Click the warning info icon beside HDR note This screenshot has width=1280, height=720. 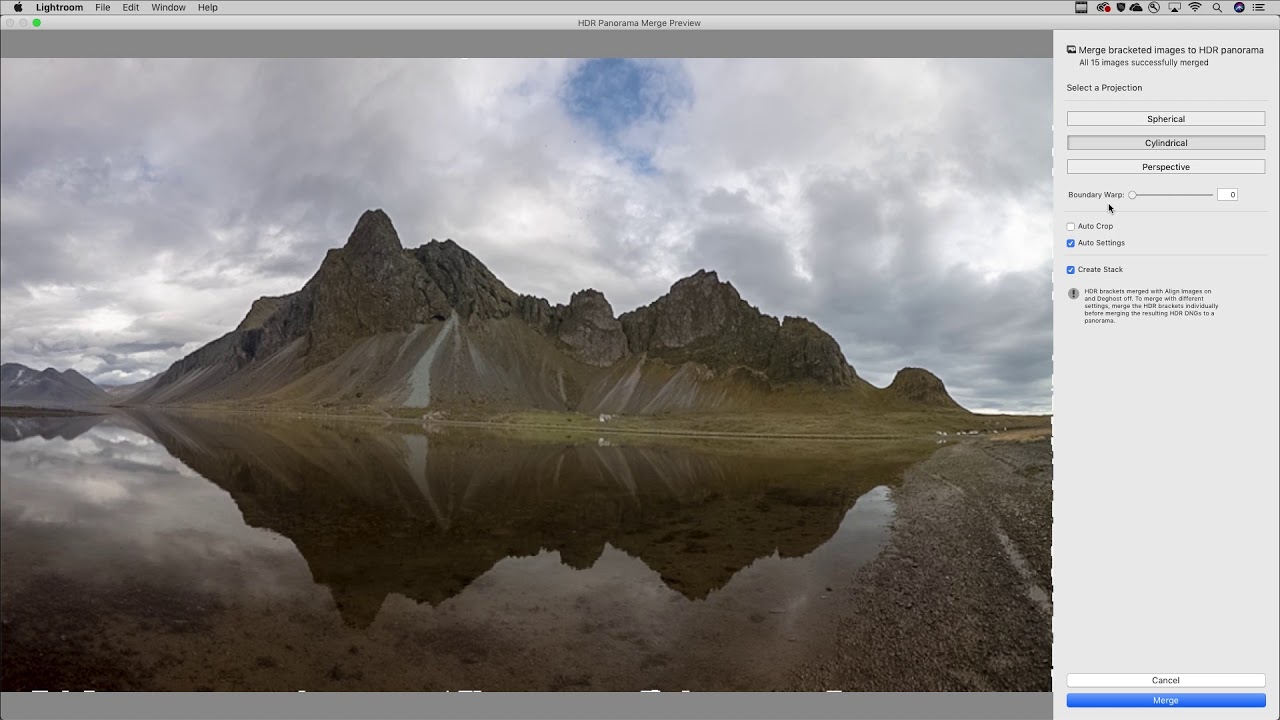[x=1073, y=294]
